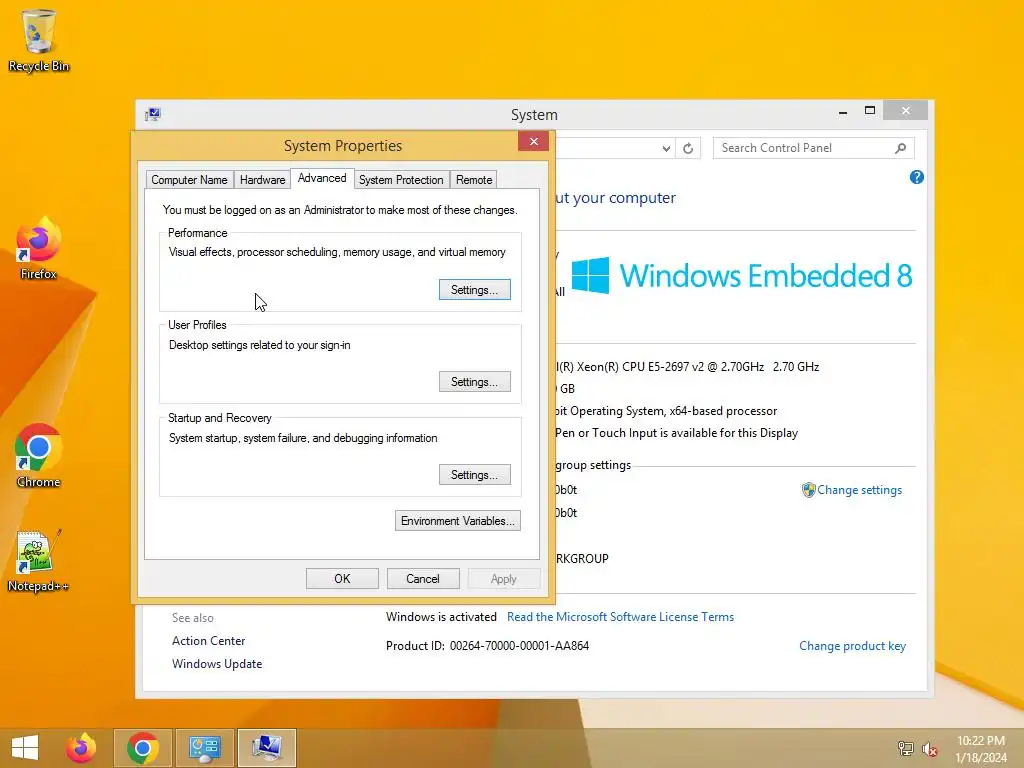Confirm System Properties with OK
Image resolution: width=1024 pixels, height=768 pixels.
click(x=342, y=579)
